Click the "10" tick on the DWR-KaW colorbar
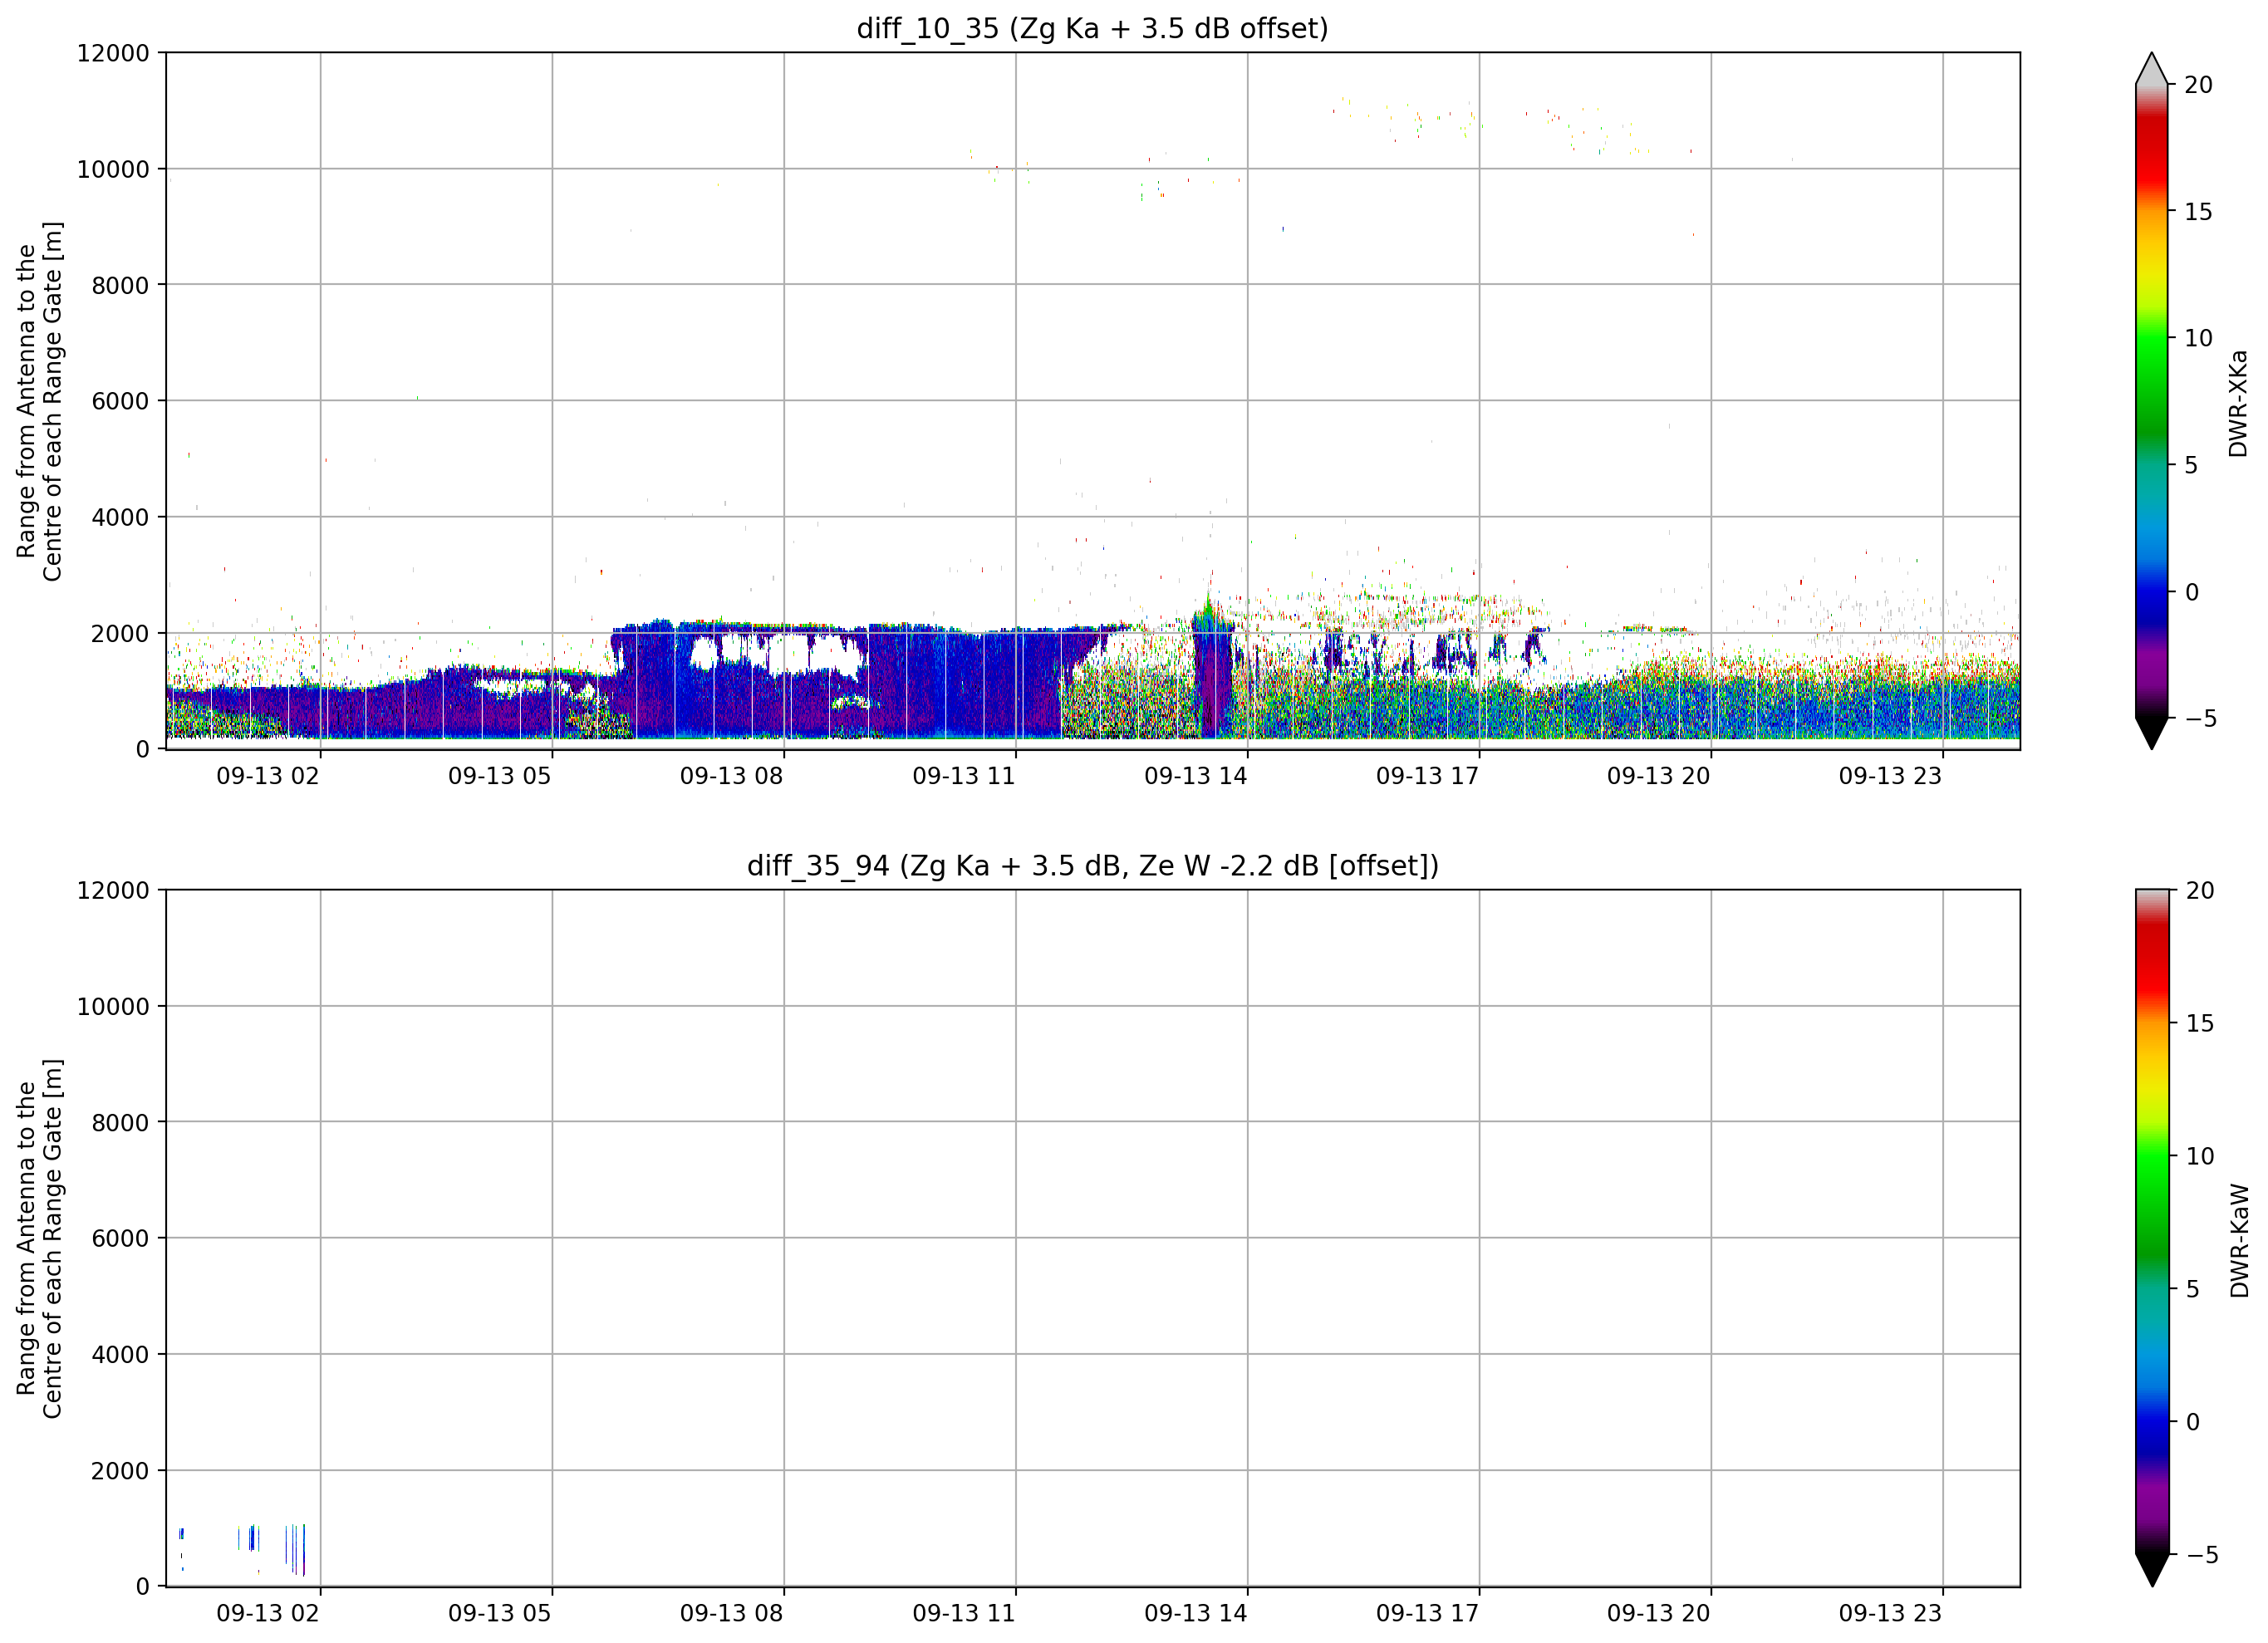Viewport: 2268px width, 1643px height. tap(2199, 1156)
